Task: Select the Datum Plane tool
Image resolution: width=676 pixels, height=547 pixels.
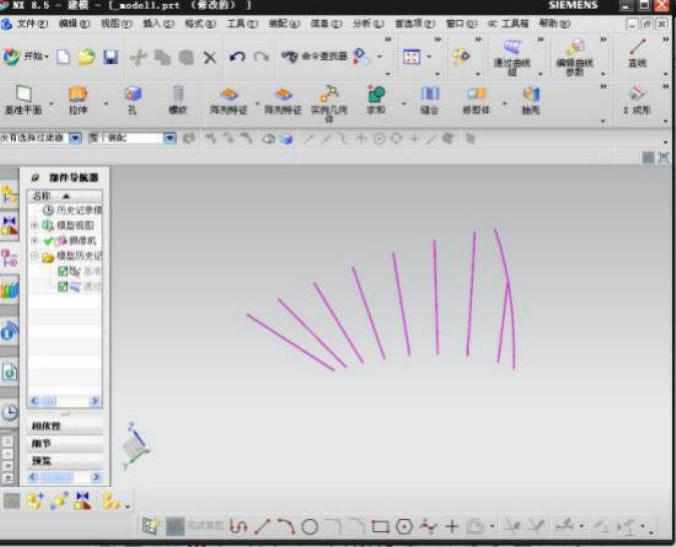Action: 23,100
